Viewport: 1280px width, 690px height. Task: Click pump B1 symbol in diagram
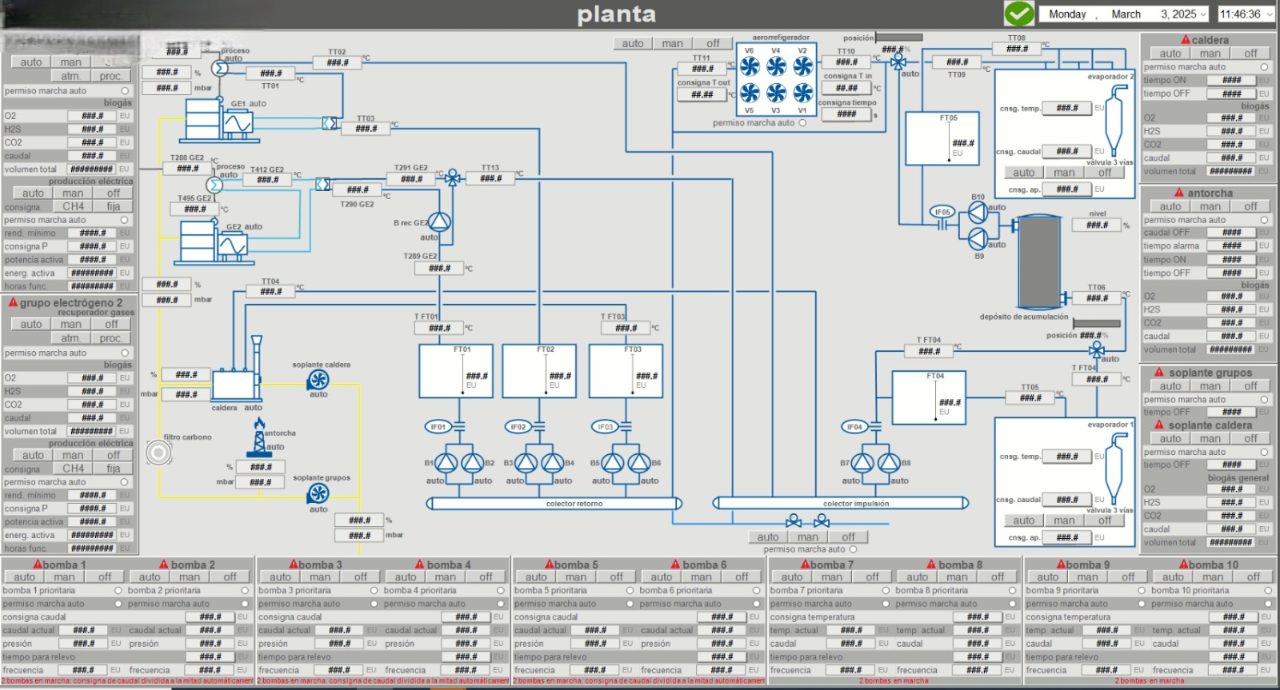click(x=445, y=463)
